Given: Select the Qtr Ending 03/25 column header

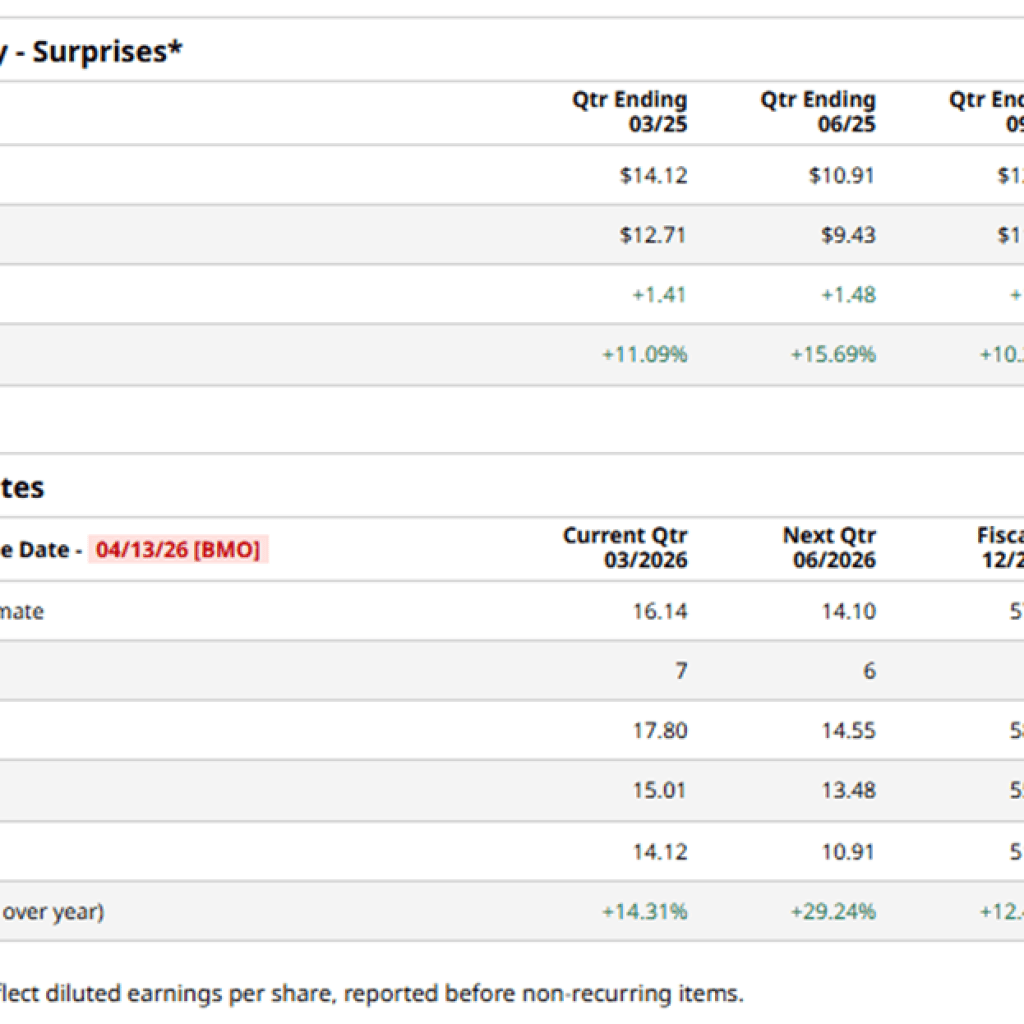Looking at the screenshot, I should point(630,112).
